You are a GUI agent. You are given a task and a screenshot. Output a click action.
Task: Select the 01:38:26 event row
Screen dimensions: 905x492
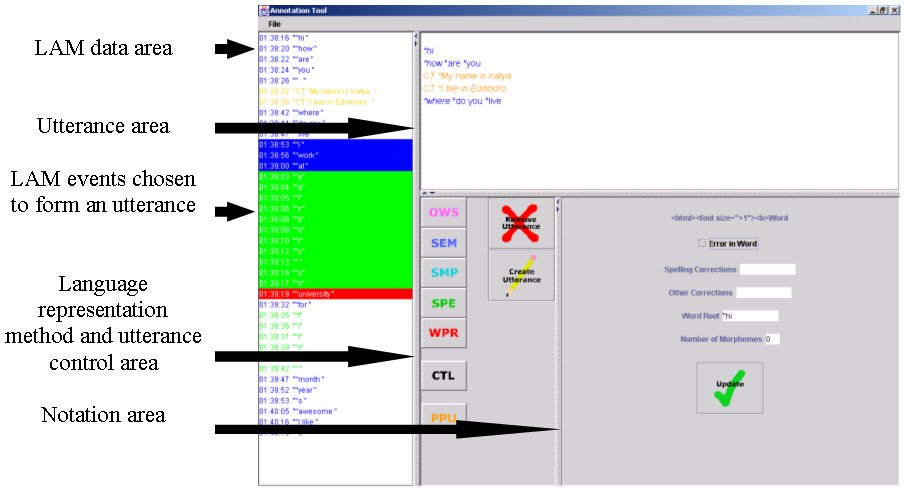point(335,81)
